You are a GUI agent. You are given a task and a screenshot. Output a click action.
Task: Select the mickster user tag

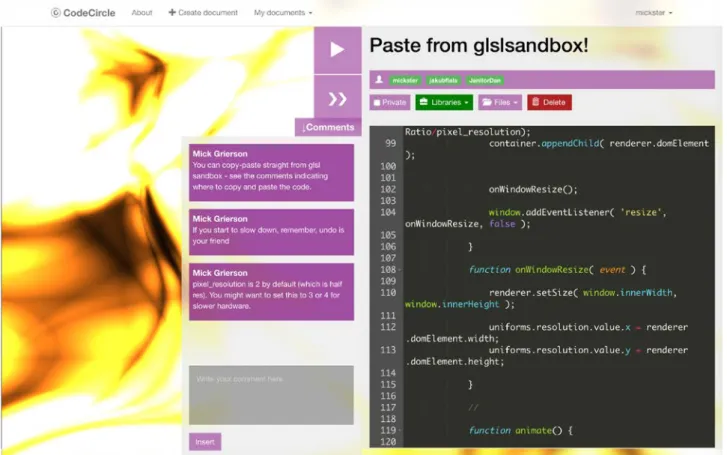(x=405, y=80)
